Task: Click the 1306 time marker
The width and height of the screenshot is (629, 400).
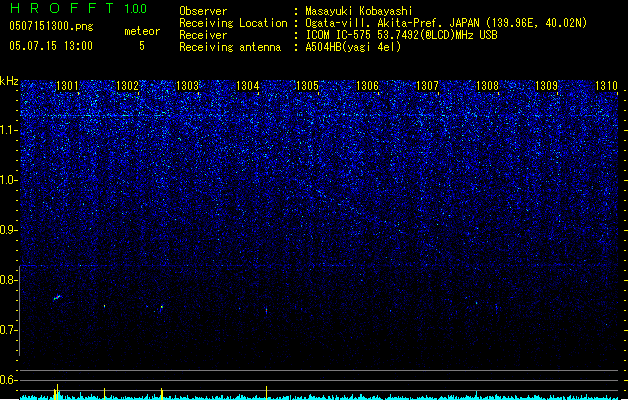Action: (x=367, y=86)
